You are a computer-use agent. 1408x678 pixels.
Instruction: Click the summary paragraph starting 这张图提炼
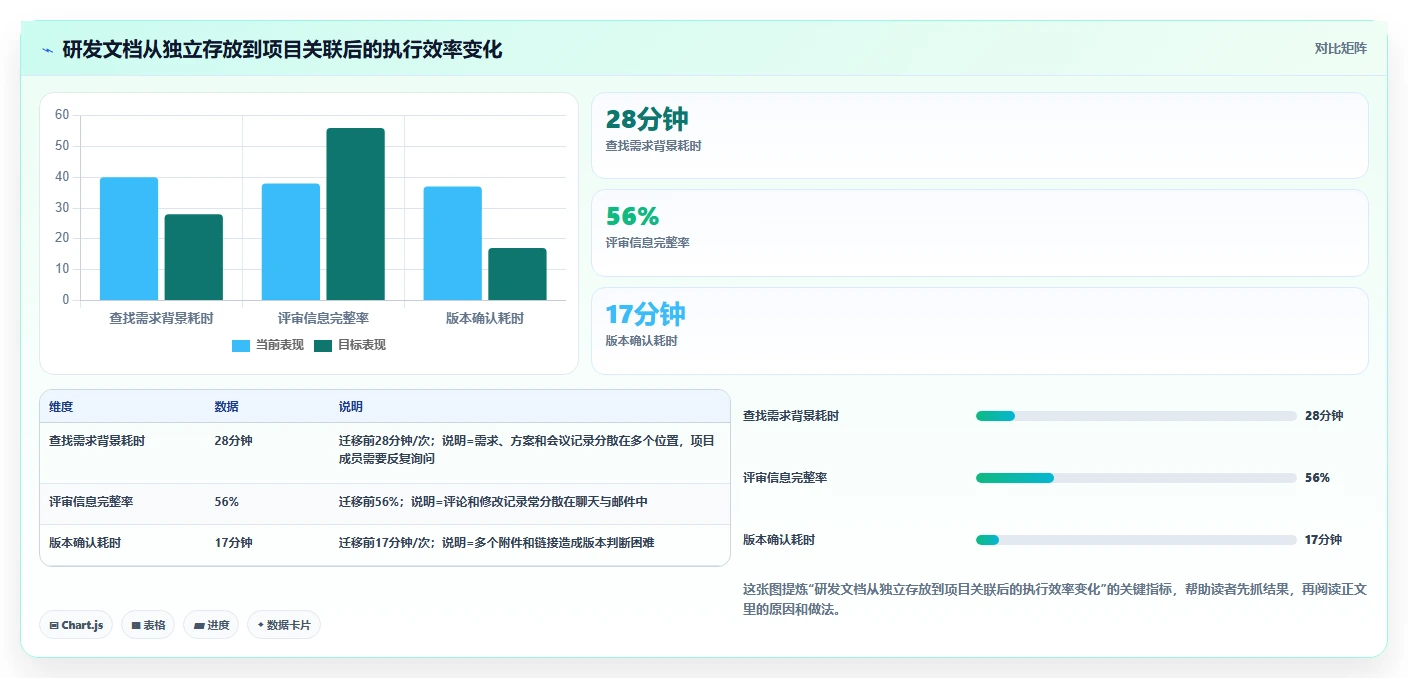pyautogui.click(x=1055, y=599)
